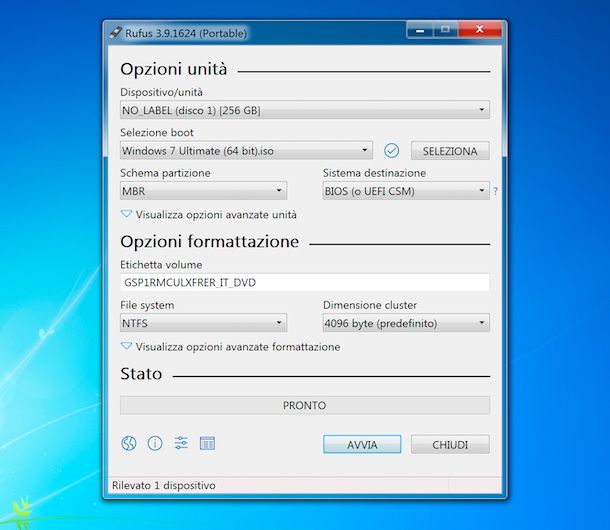This screenshot has height=530, width=610.
Task: Click the 'Schema partizione' label
Action: point(165,173)
